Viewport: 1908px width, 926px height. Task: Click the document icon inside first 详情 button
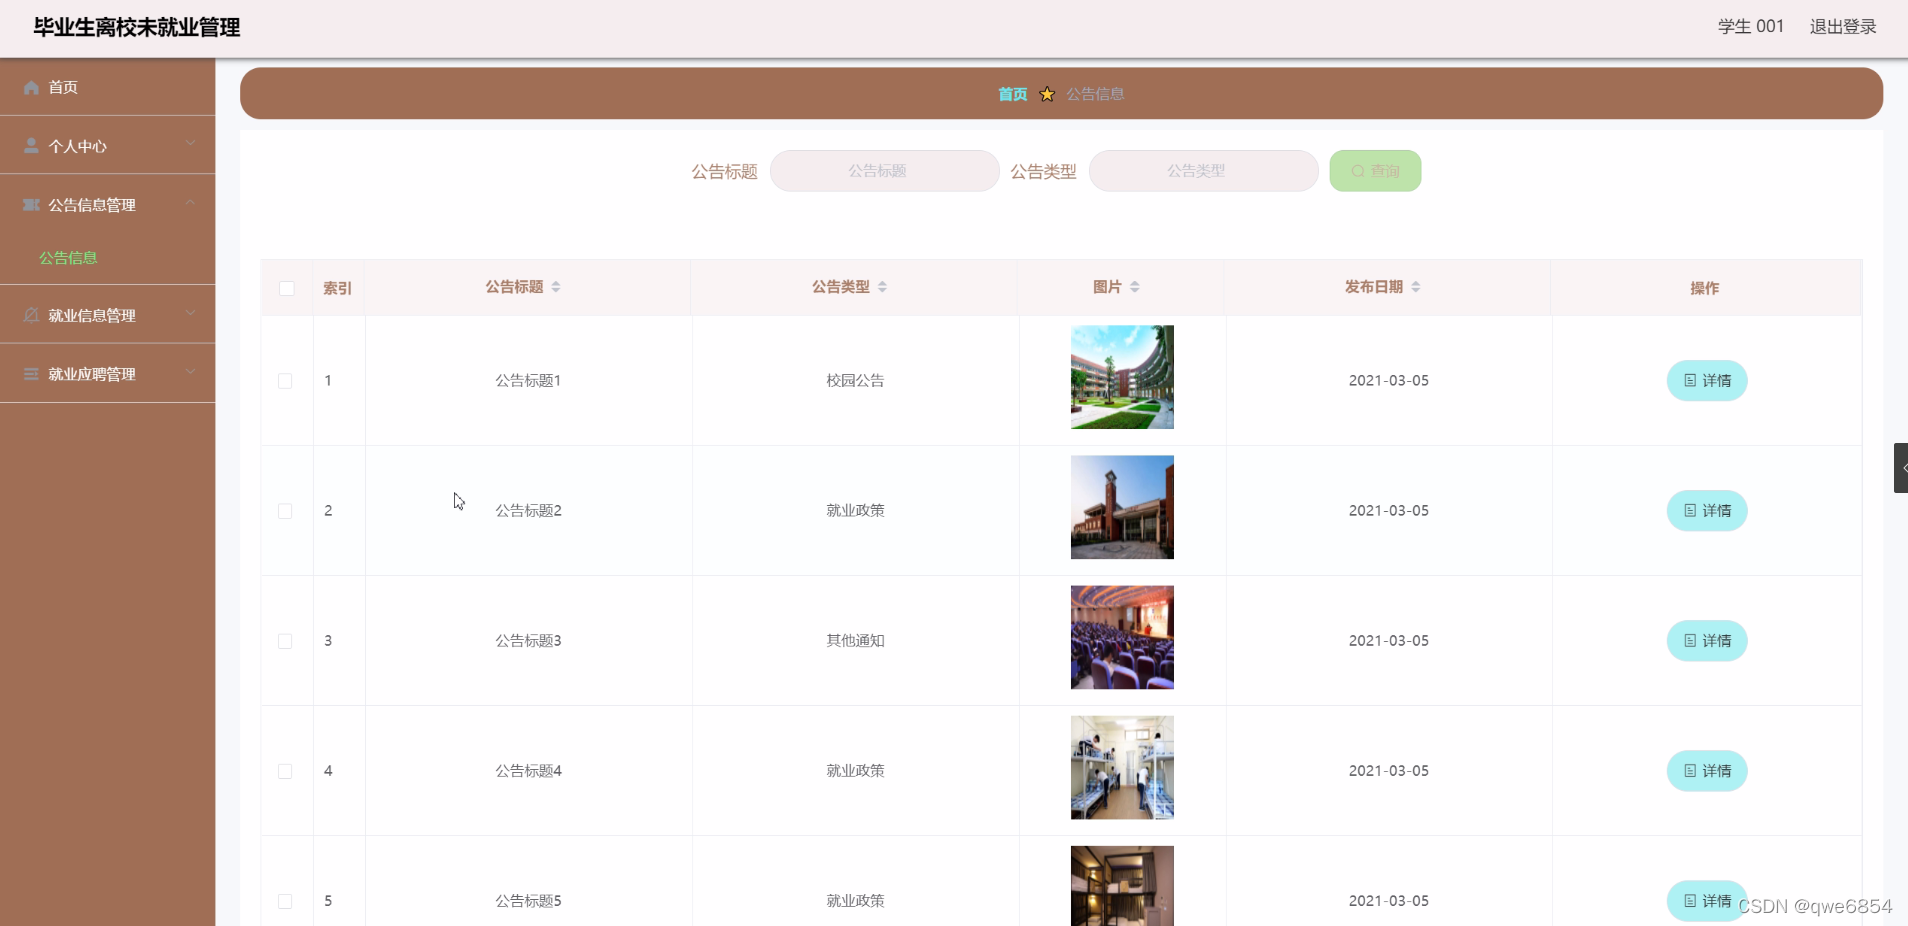click(1690, 380)
